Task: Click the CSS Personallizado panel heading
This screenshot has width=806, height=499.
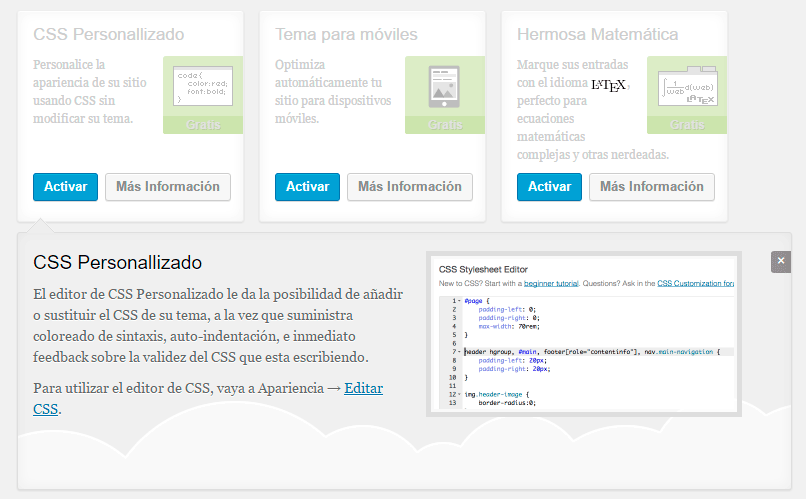Action: pyautogui.click(x=118, y=263)
